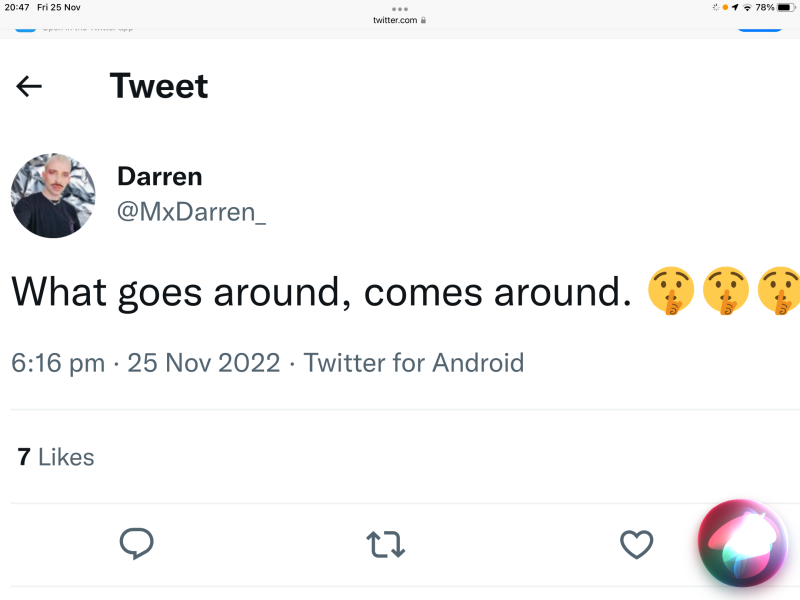Viewport: 800px width, 600px height.
Task: Reply to the tweet using the speech bubble icon
Action: pos(136,544)
